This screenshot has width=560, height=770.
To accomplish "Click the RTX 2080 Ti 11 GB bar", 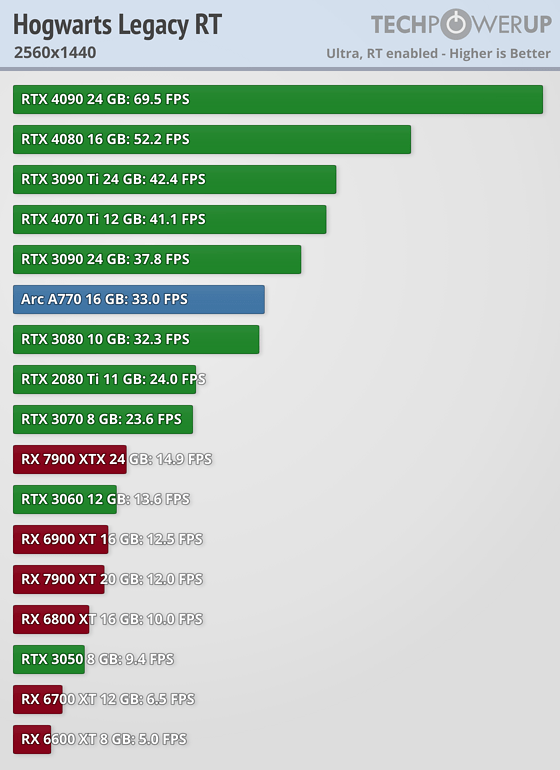I will coord(105,380).
